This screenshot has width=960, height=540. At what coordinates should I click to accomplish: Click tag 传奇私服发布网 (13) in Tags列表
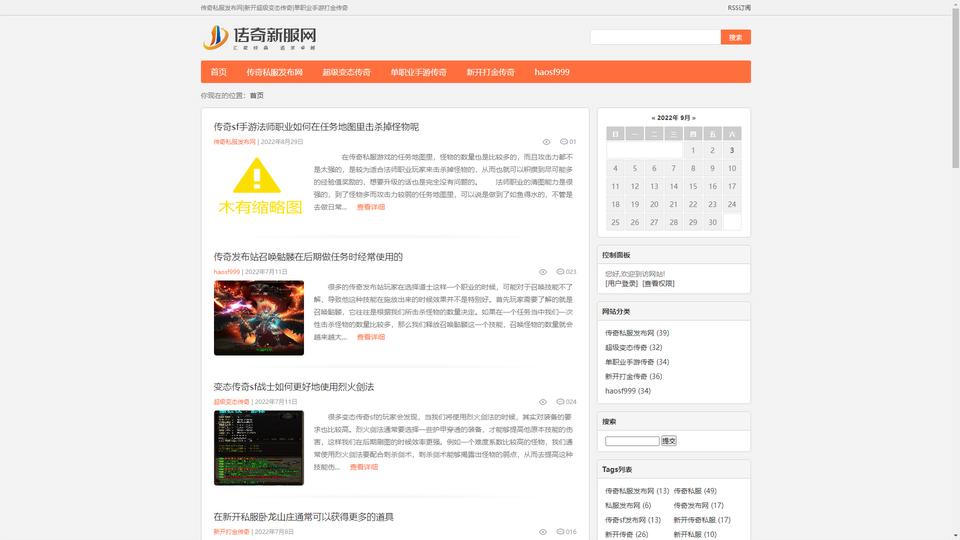[x=637, y=491]
